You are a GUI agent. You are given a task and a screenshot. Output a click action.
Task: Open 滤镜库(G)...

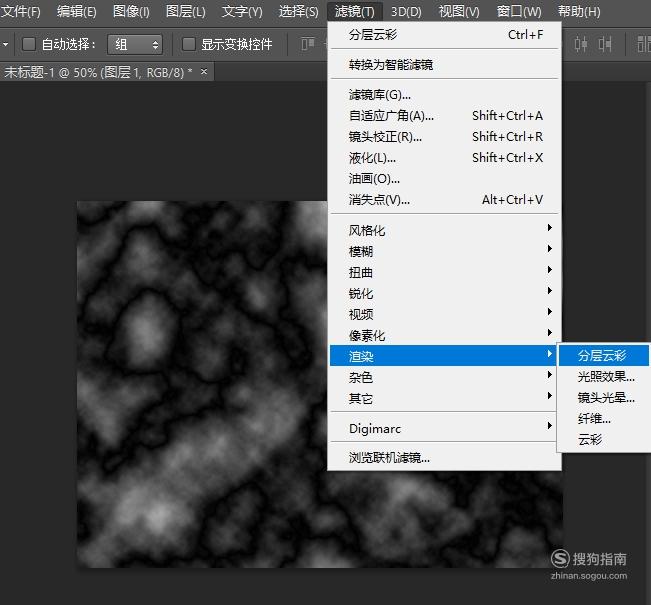445,95
